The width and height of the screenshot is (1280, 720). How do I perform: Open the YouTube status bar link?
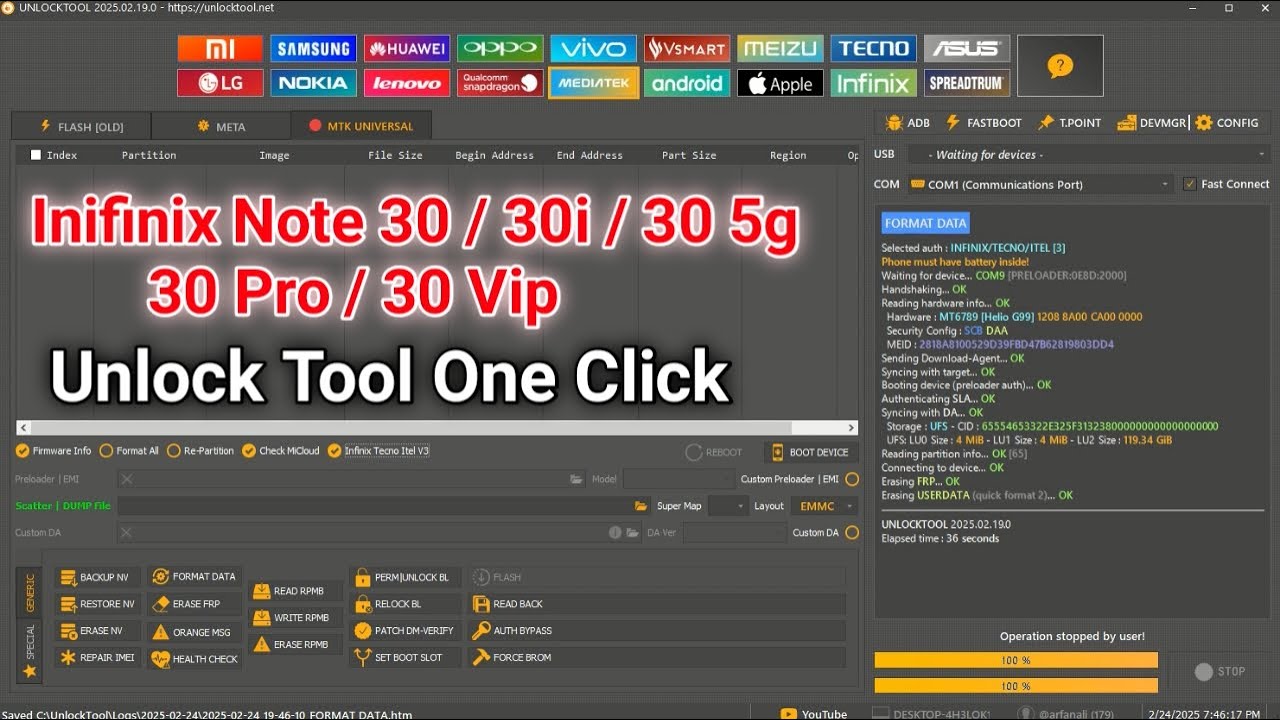(x=814, y=714)
